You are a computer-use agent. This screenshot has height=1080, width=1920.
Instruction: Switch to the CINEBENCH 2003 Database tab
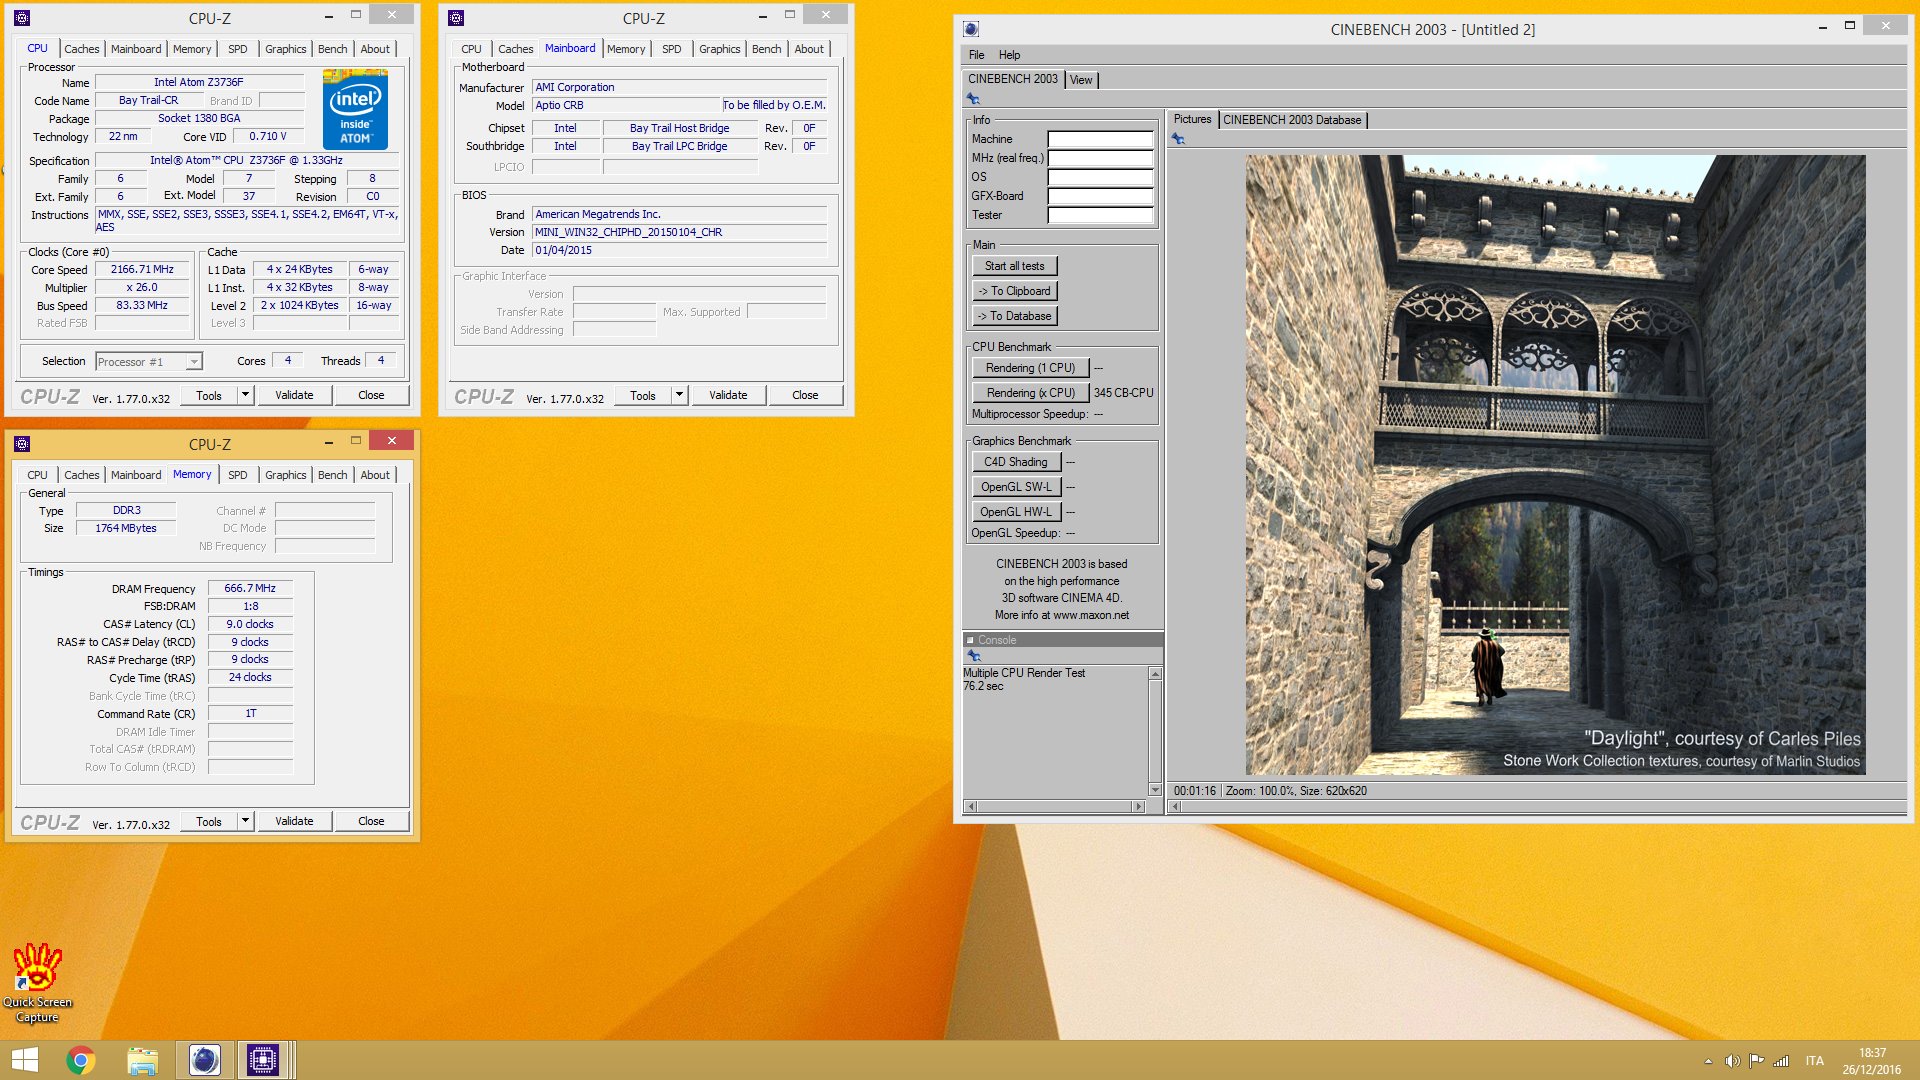1292,120
